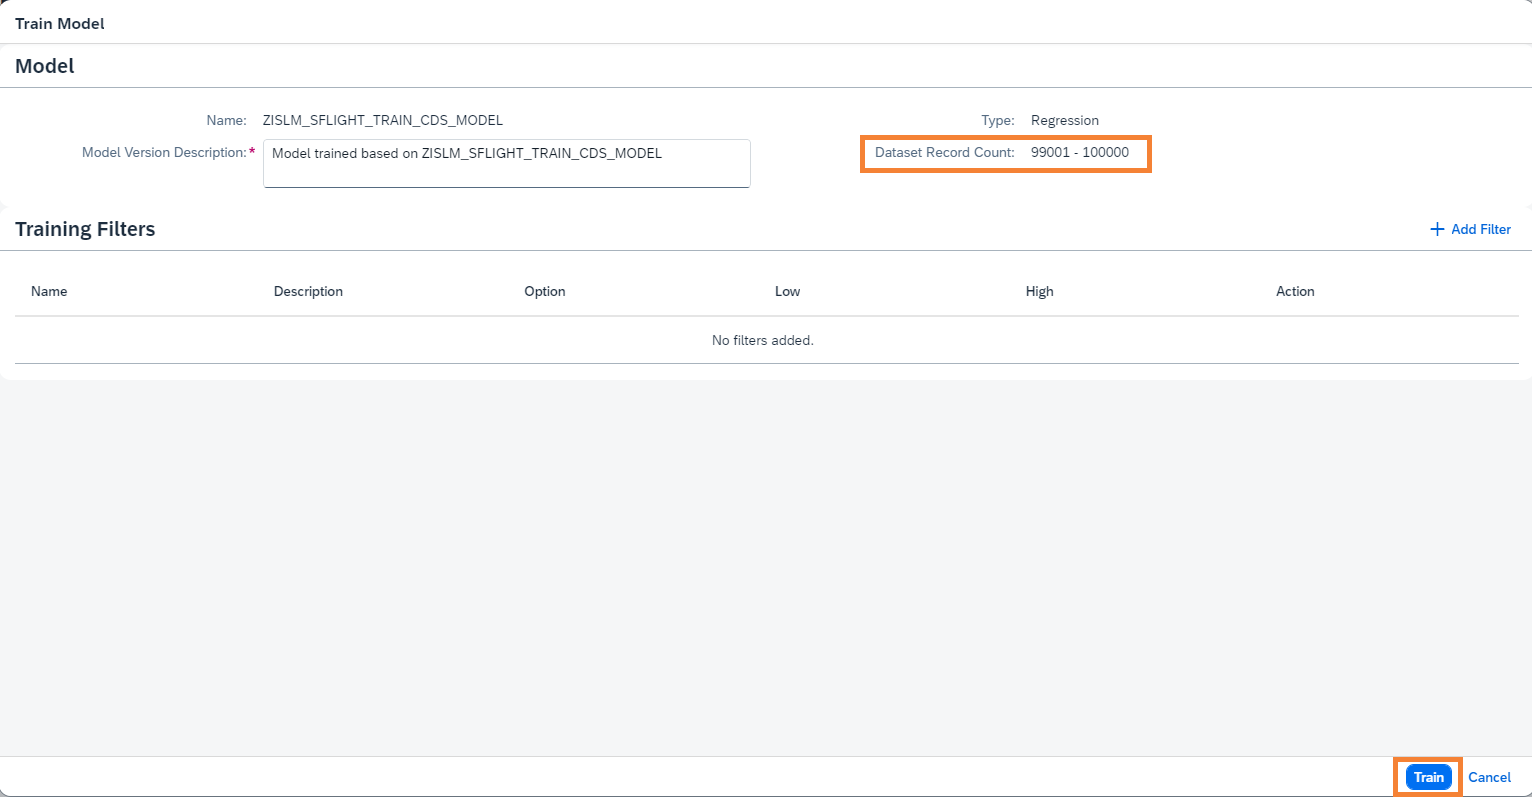The height and width of the screenshot is (797, 1532).
Task: Click the High column header
Action: pyautogui.click(x=1039, y=291)
